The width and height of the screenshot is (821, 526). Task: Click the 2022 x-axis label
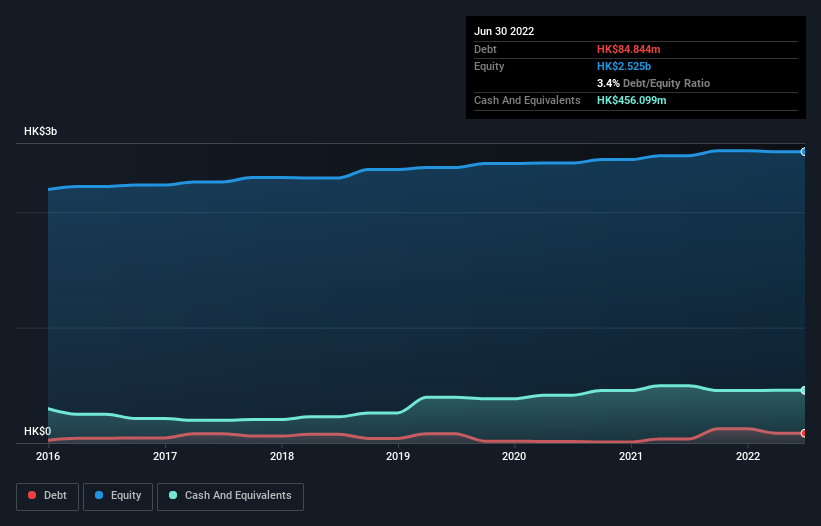[748, 456]
